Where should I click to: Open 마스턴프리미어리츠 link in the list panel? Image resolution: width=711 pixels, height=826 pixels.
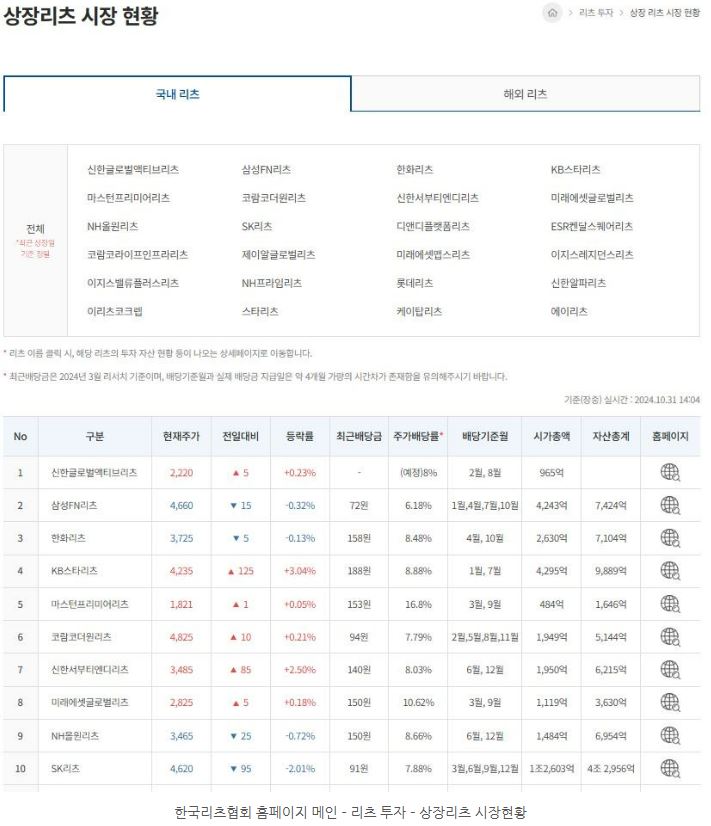pyautogui.click(x=129, y=198)
